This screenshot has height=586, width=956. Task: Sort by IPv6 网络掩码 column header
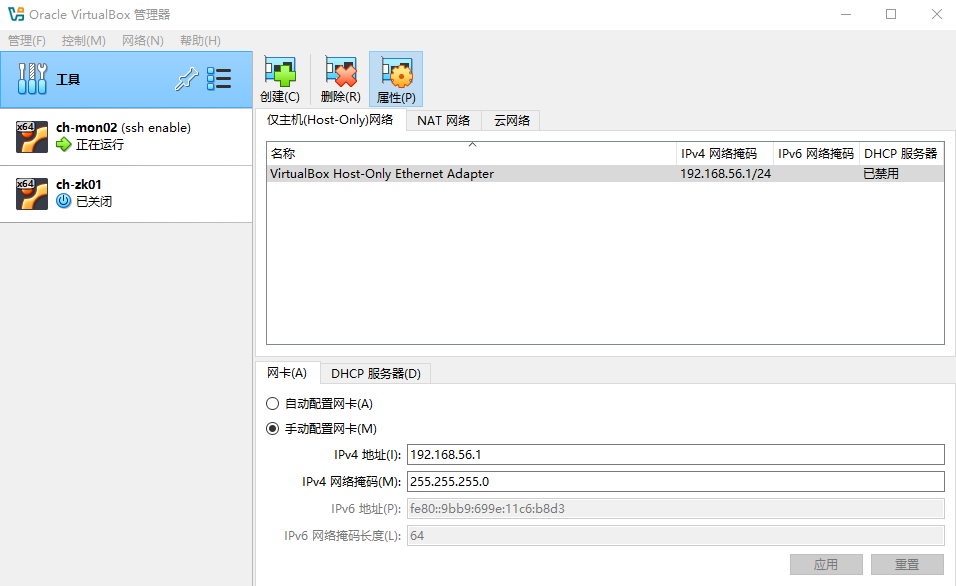click(816, 154)
